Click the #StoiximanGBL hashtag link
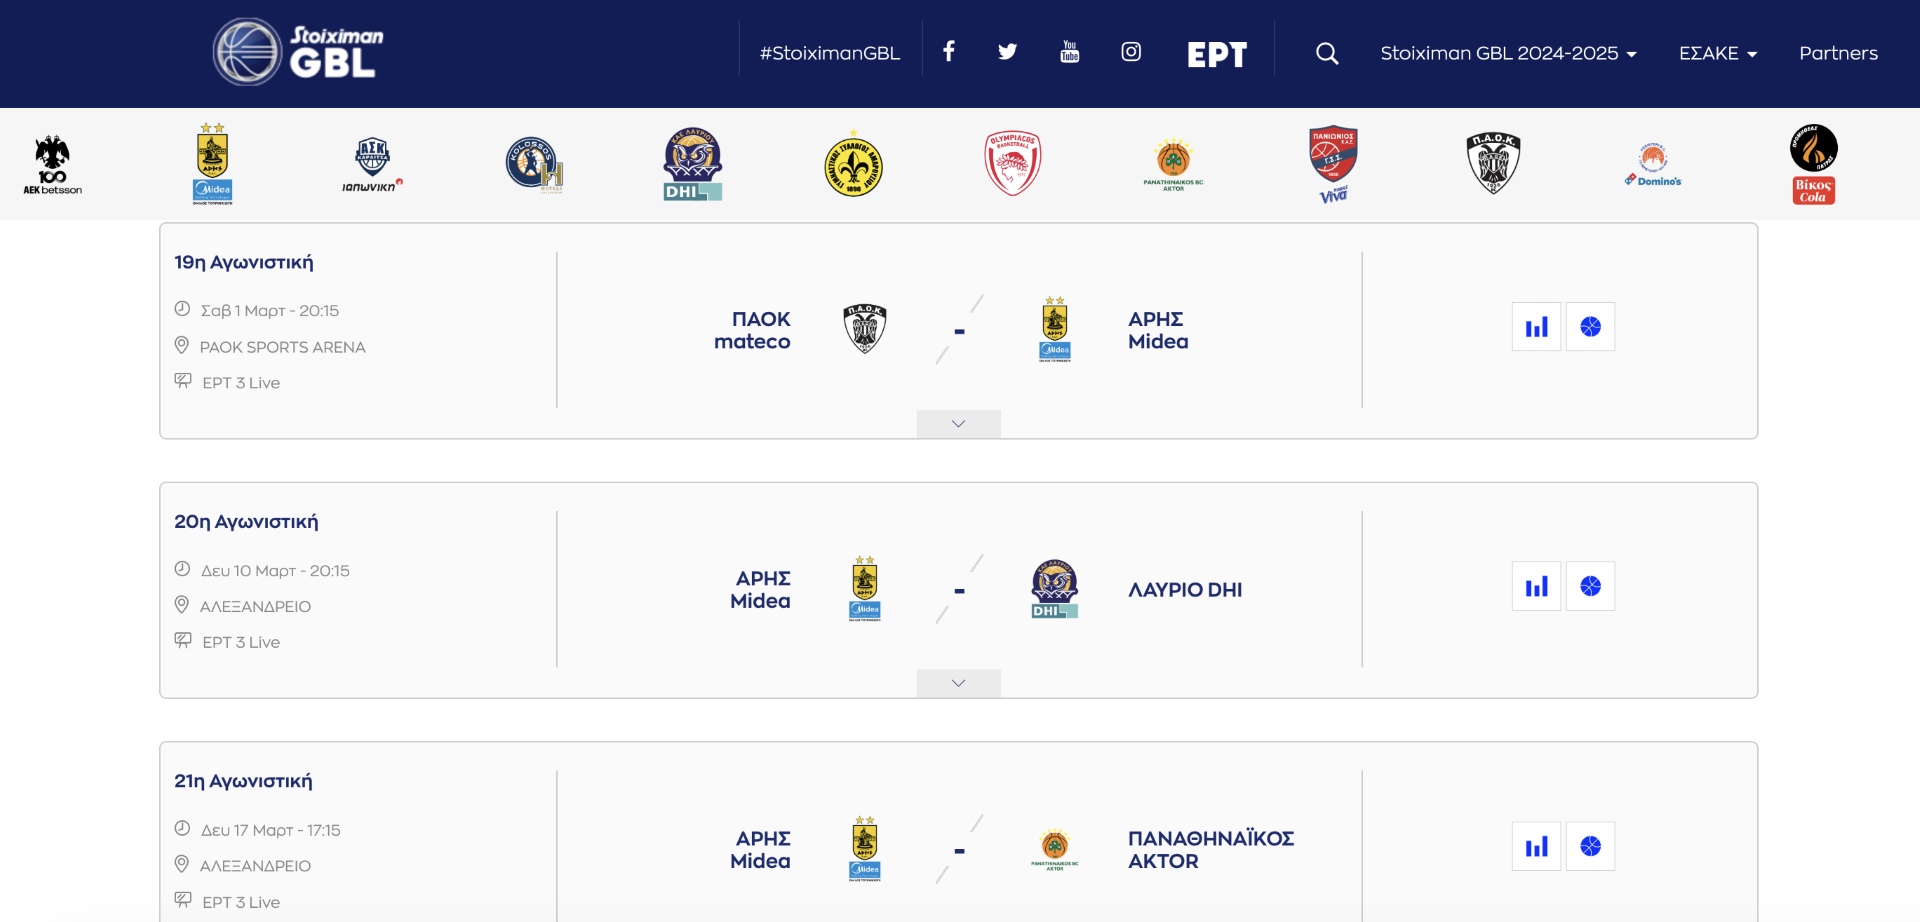Image resolution: width=1920 pixels, height=922 pixels. click(x=830, y=53)
